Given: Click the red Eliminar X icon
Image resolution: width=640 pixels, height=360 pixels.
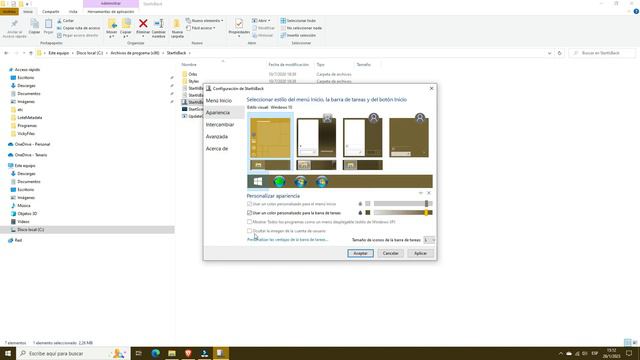Looking at the screenshot, I should click(x=143, y=24).
